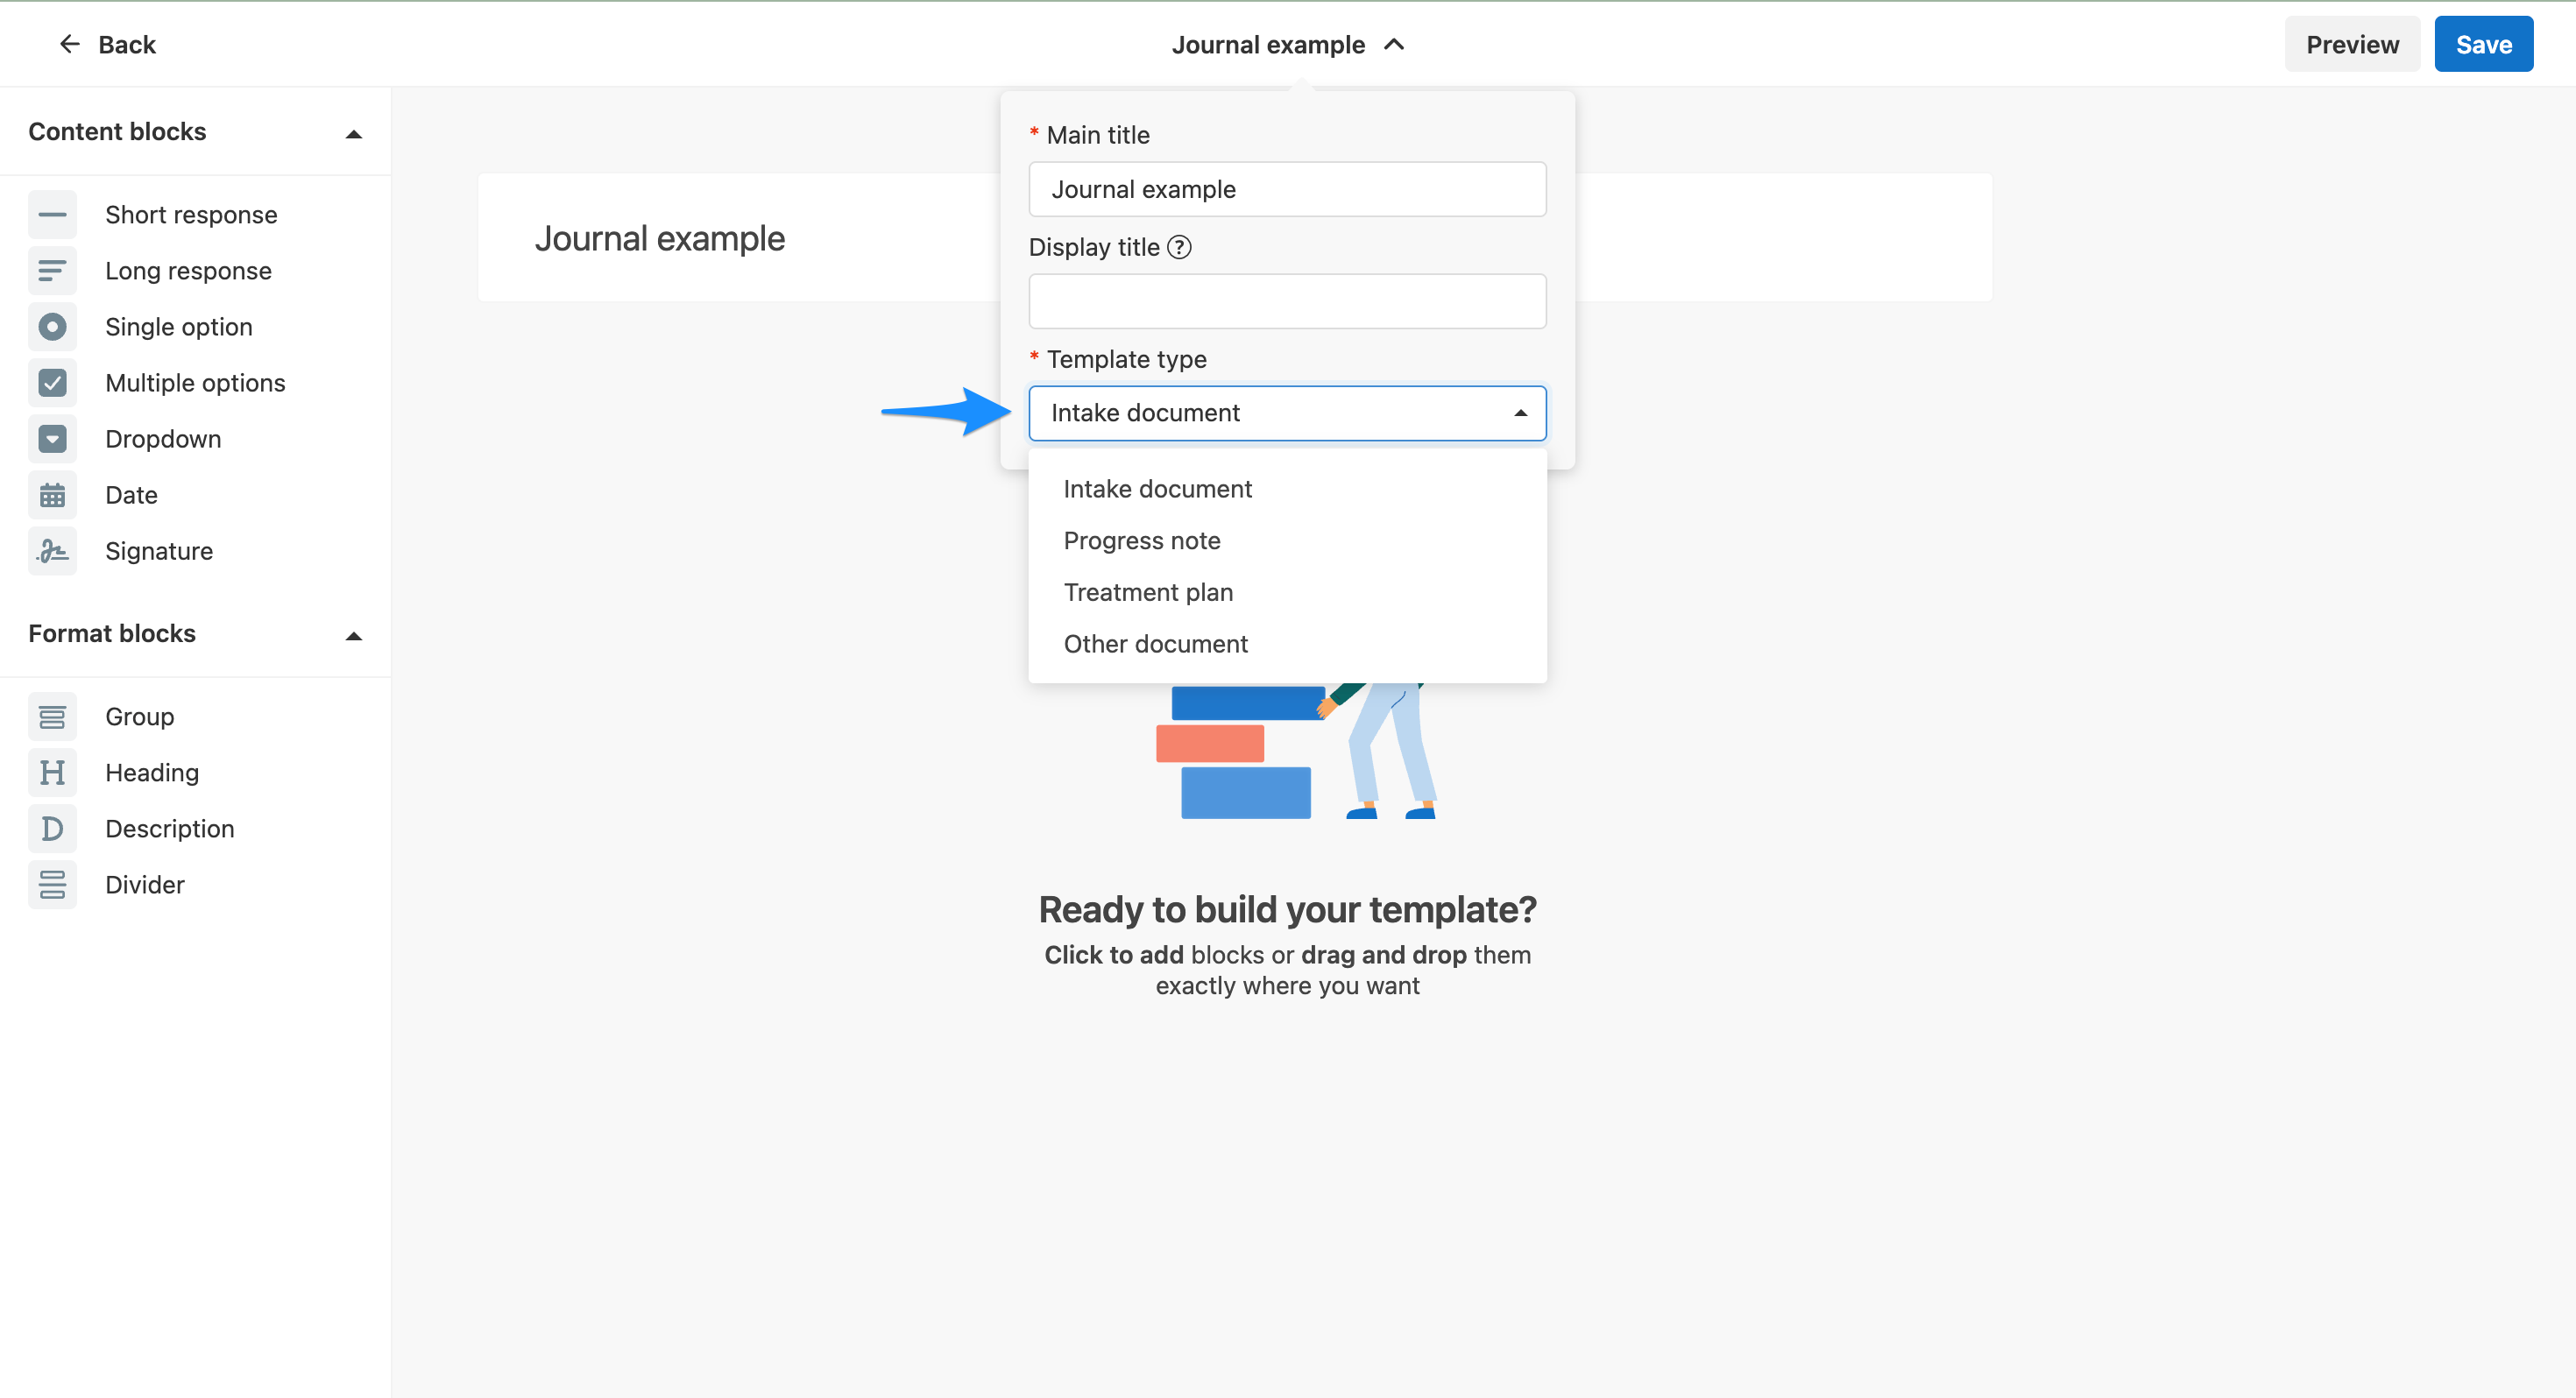
Task: Focus the empty Display title field
Action: point(1287,301)
